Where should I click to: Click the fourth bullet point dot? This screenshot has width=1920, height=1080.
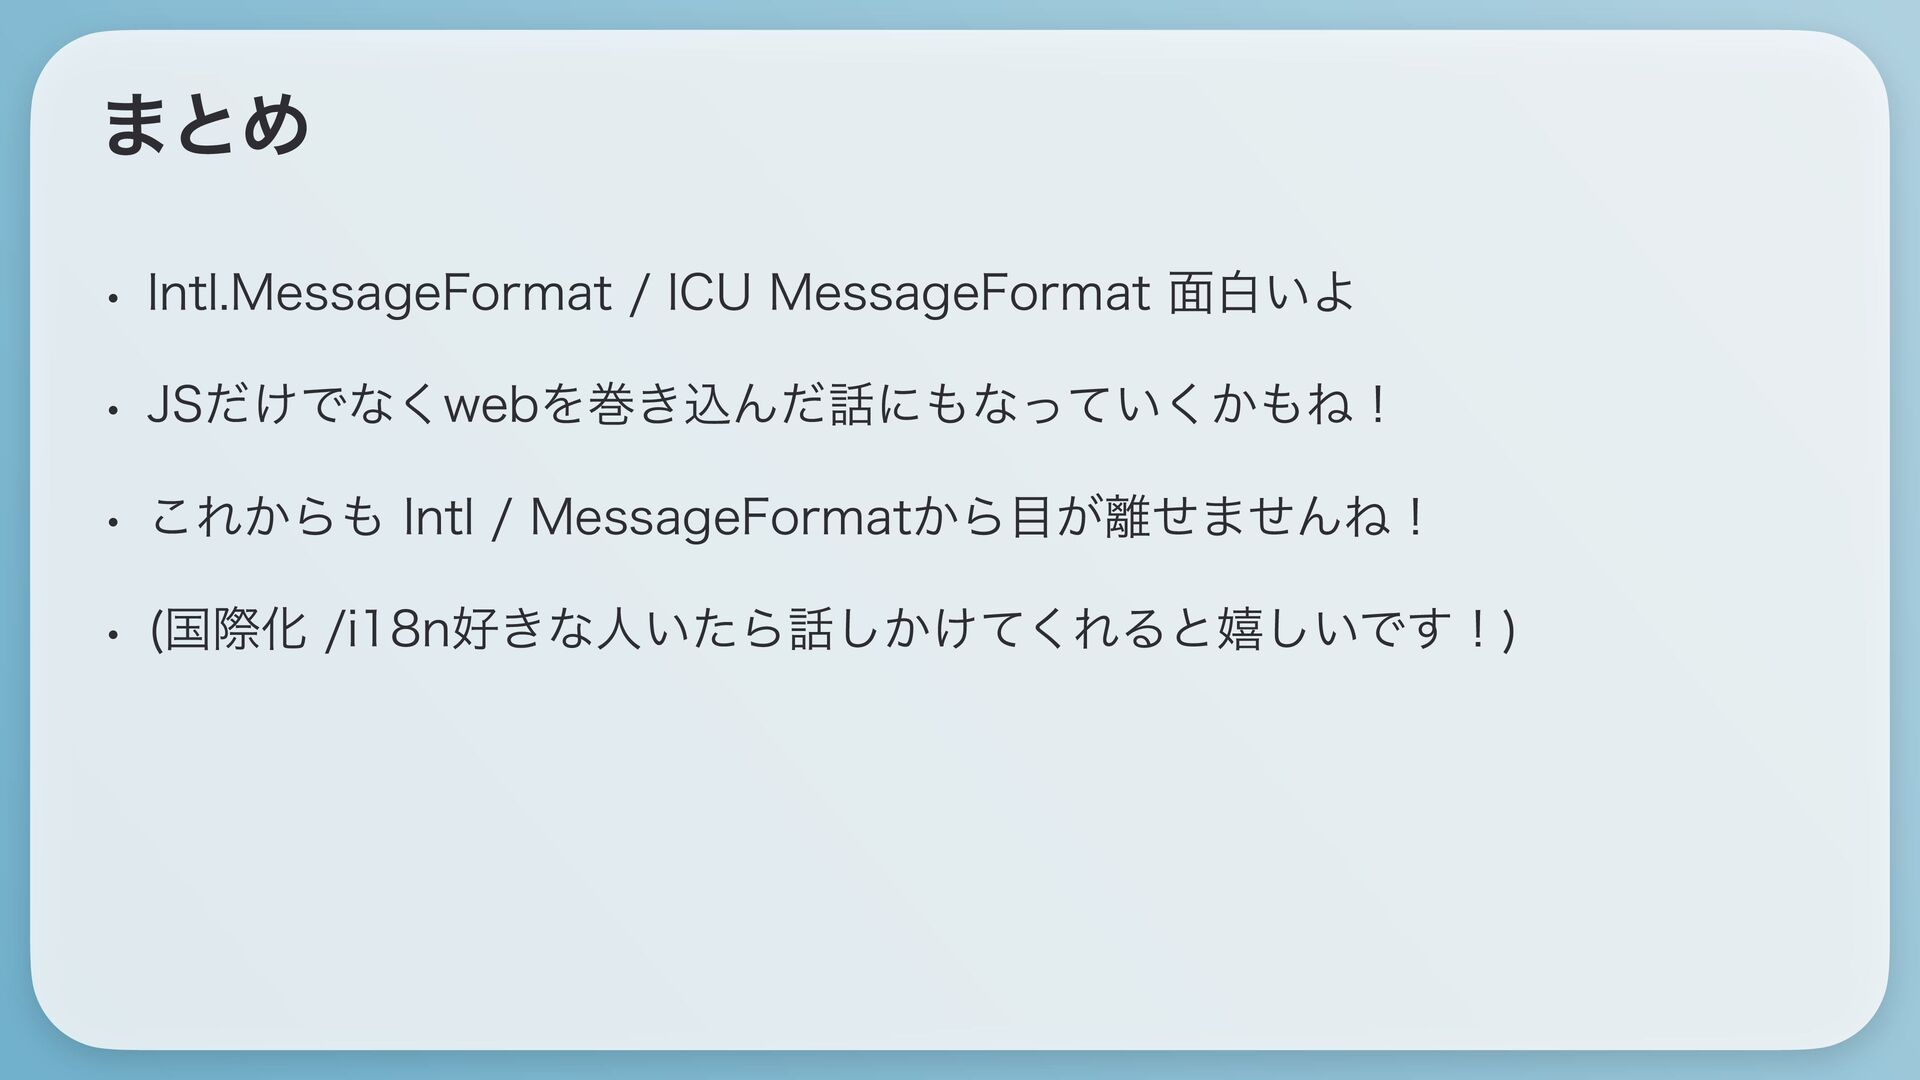click(116, 634)
